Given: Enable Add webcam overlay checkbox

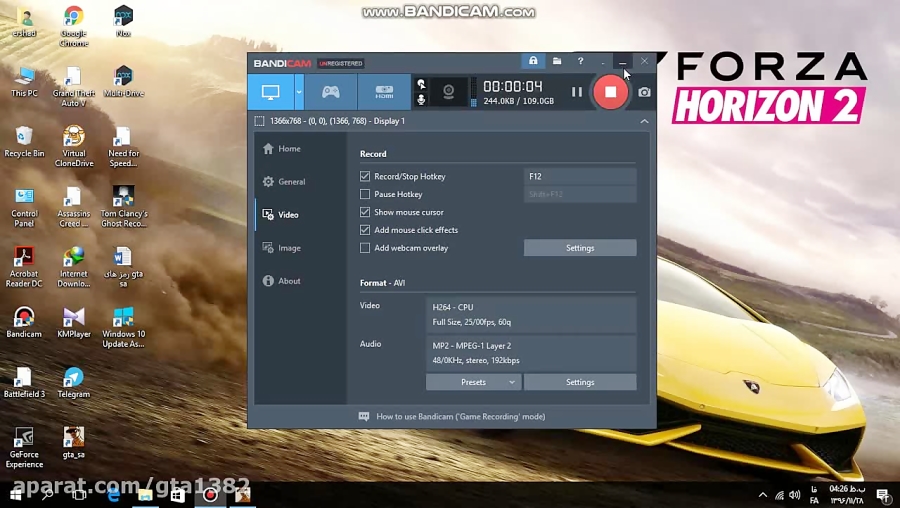Looking at the screenshot, I should point(364,248).
